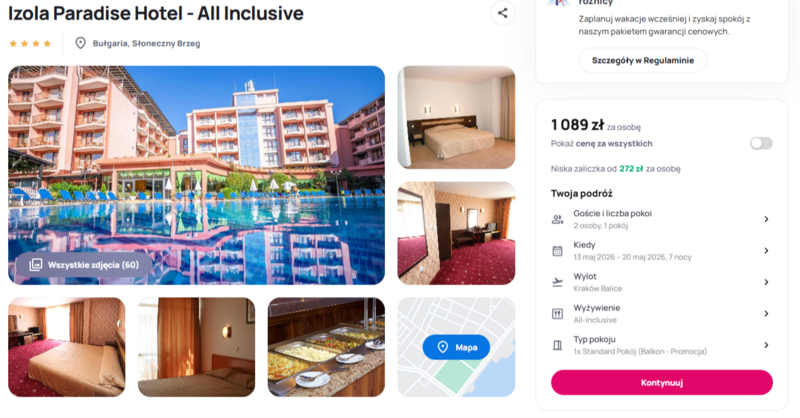The height and width of the screenshot is (418, 800).
Task: Expand the Kiedy dates row chevron
Action: click(766, 251)
